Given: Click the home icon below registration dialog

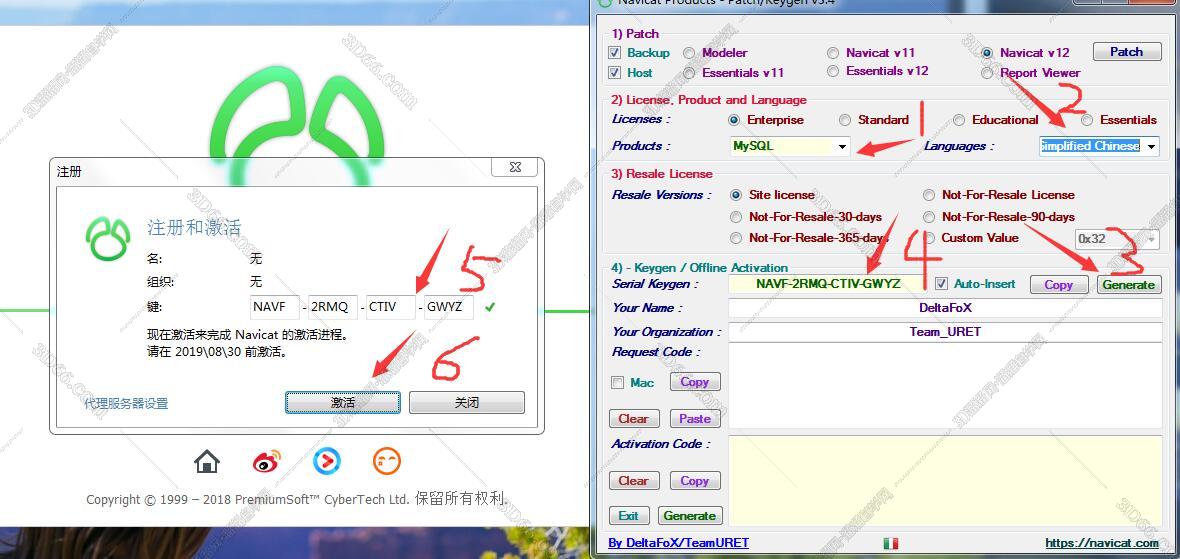Looking at the screenshot, I should 206,460.
